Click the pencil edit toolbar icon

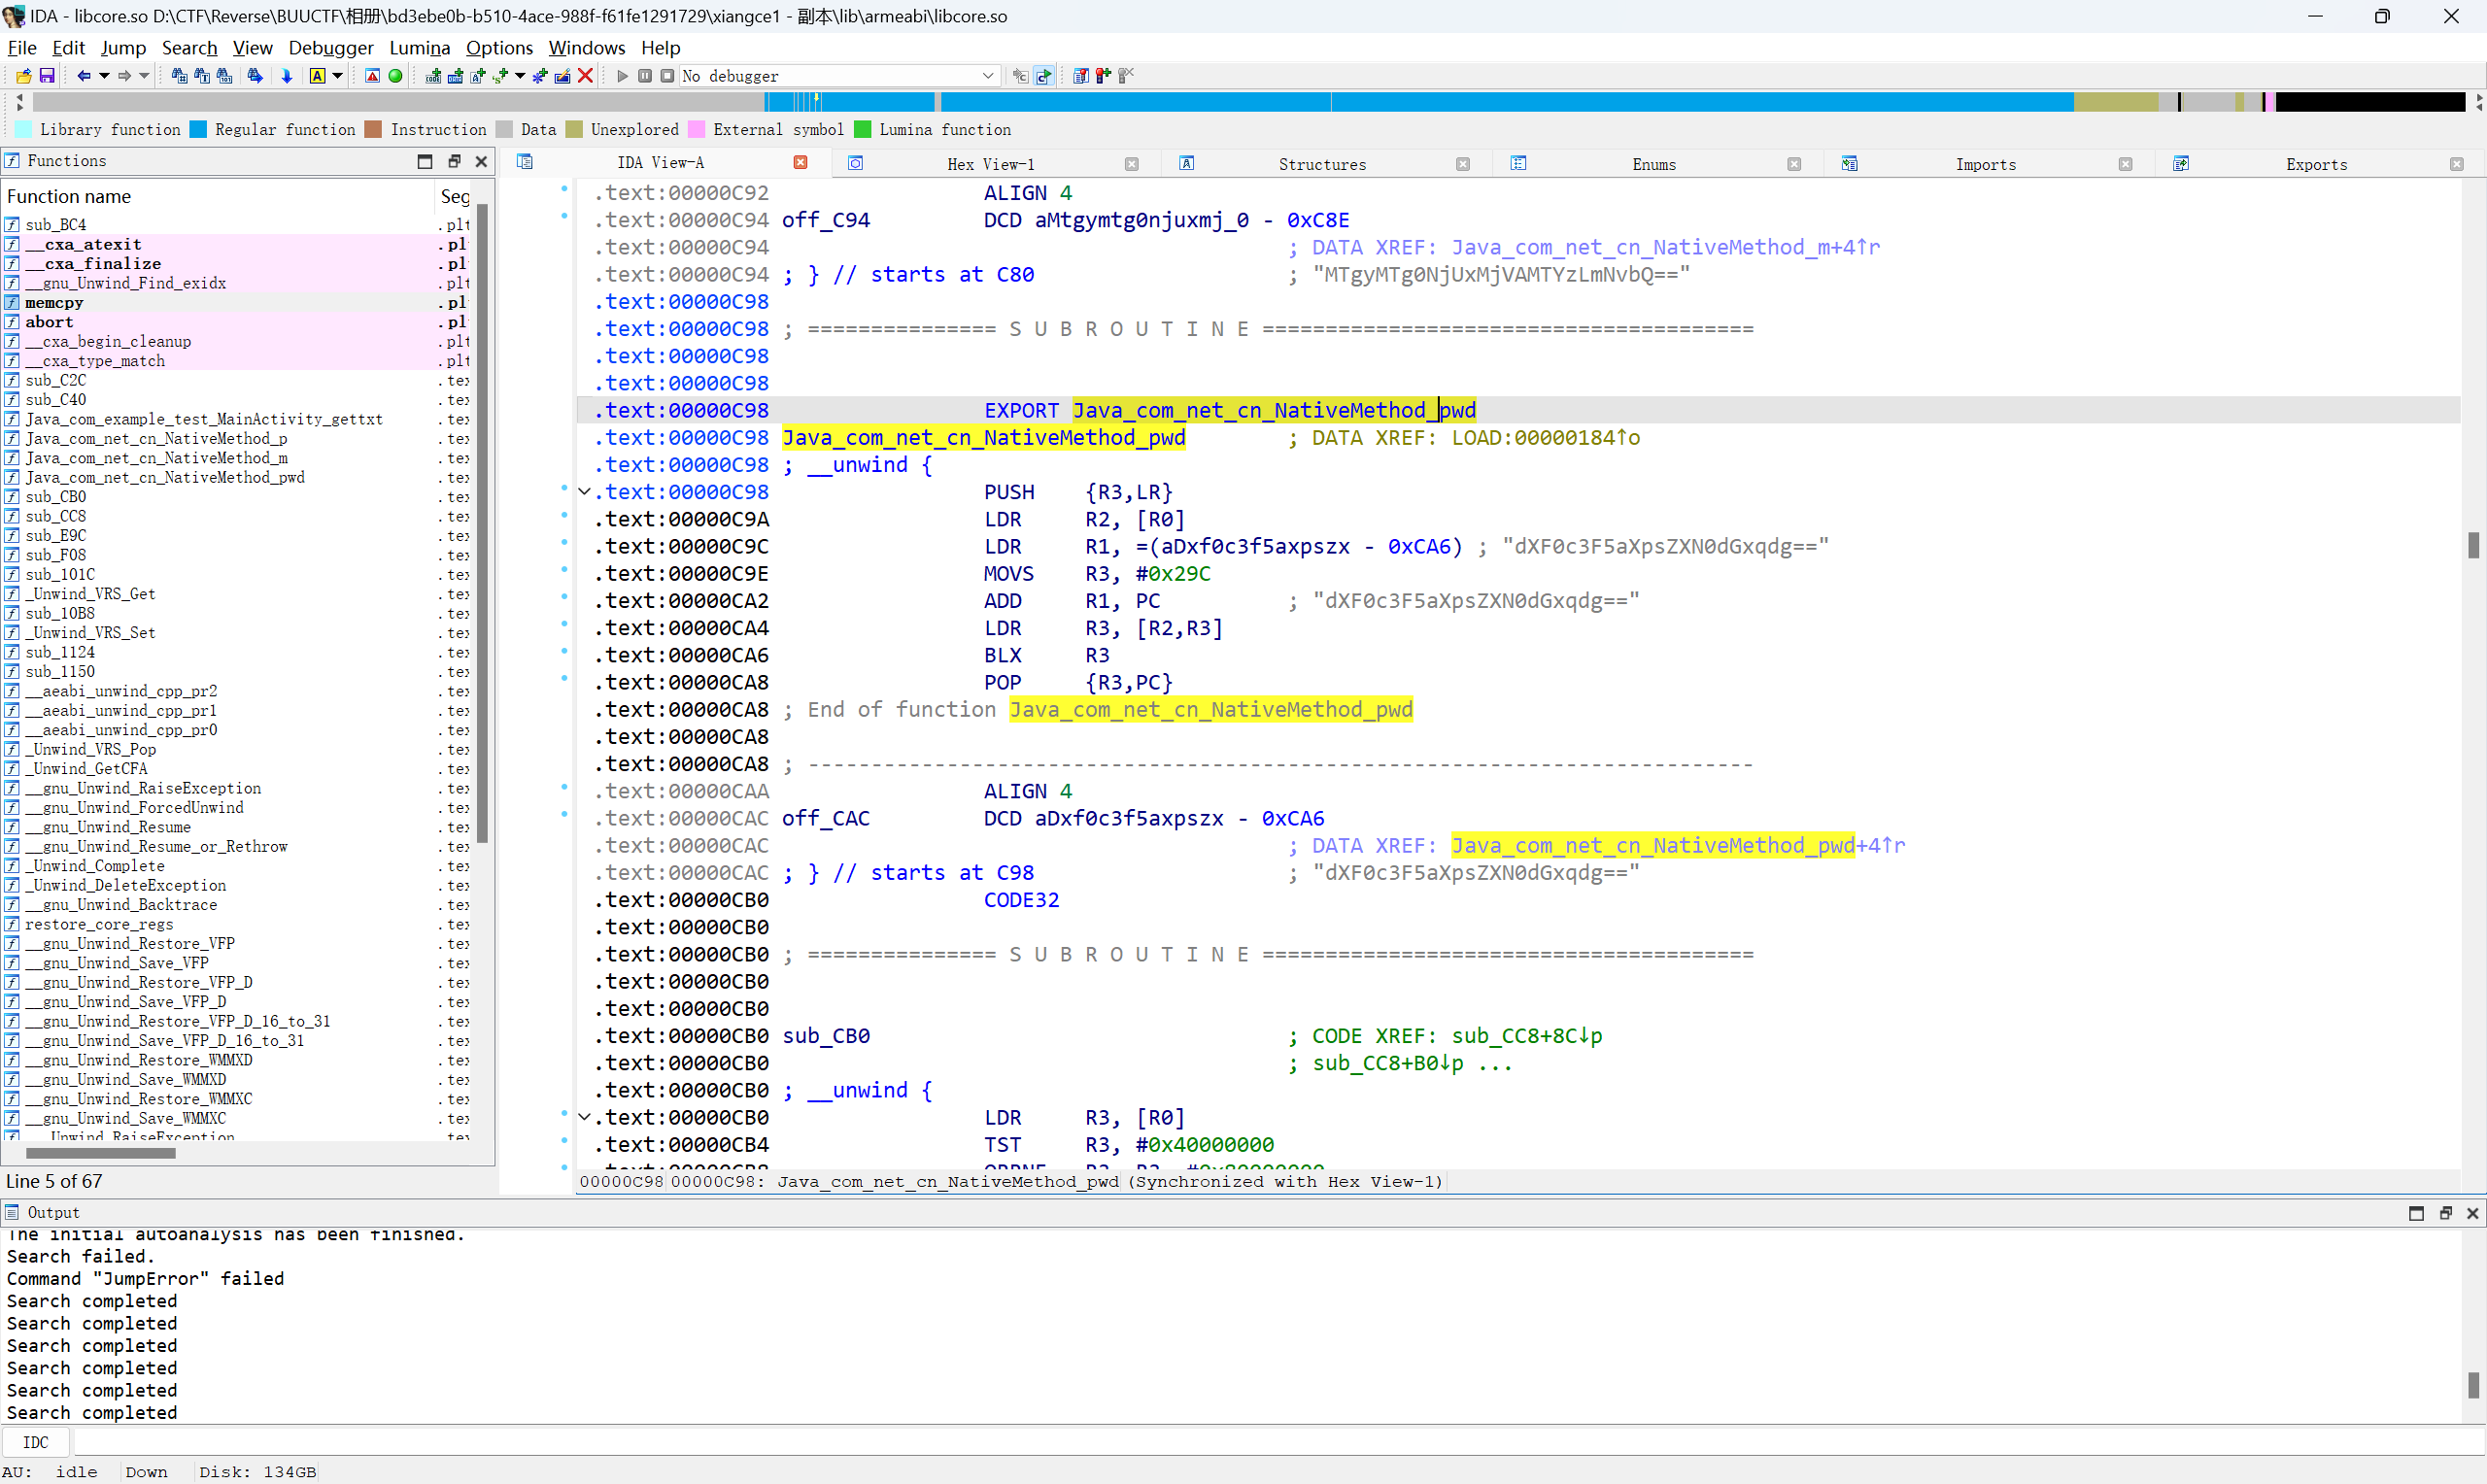pos(563,76)
